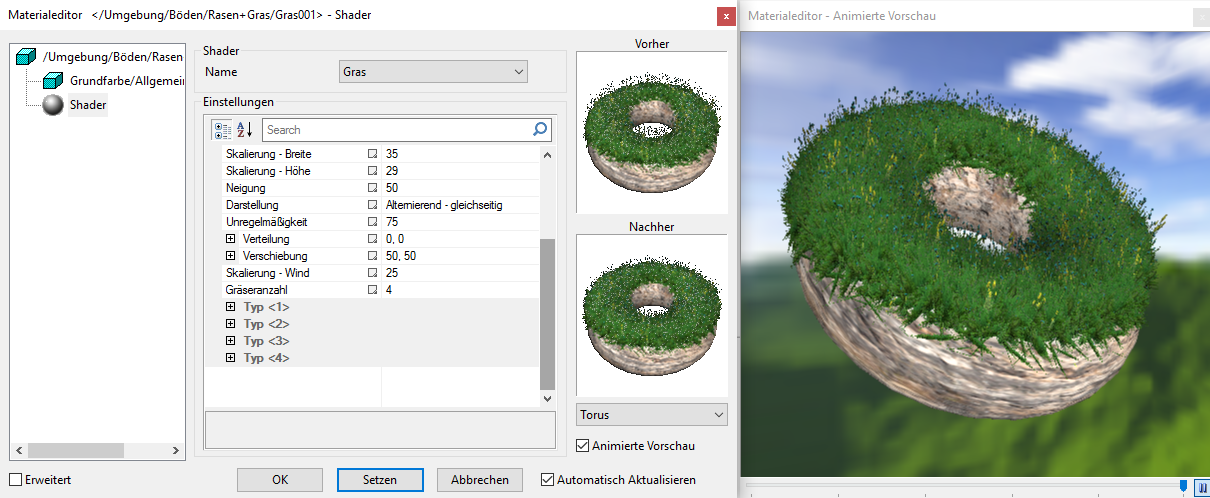
Task: Click the Vorher torus preview thumbnail
Action: pyautogui.click(x=652, y=132)
